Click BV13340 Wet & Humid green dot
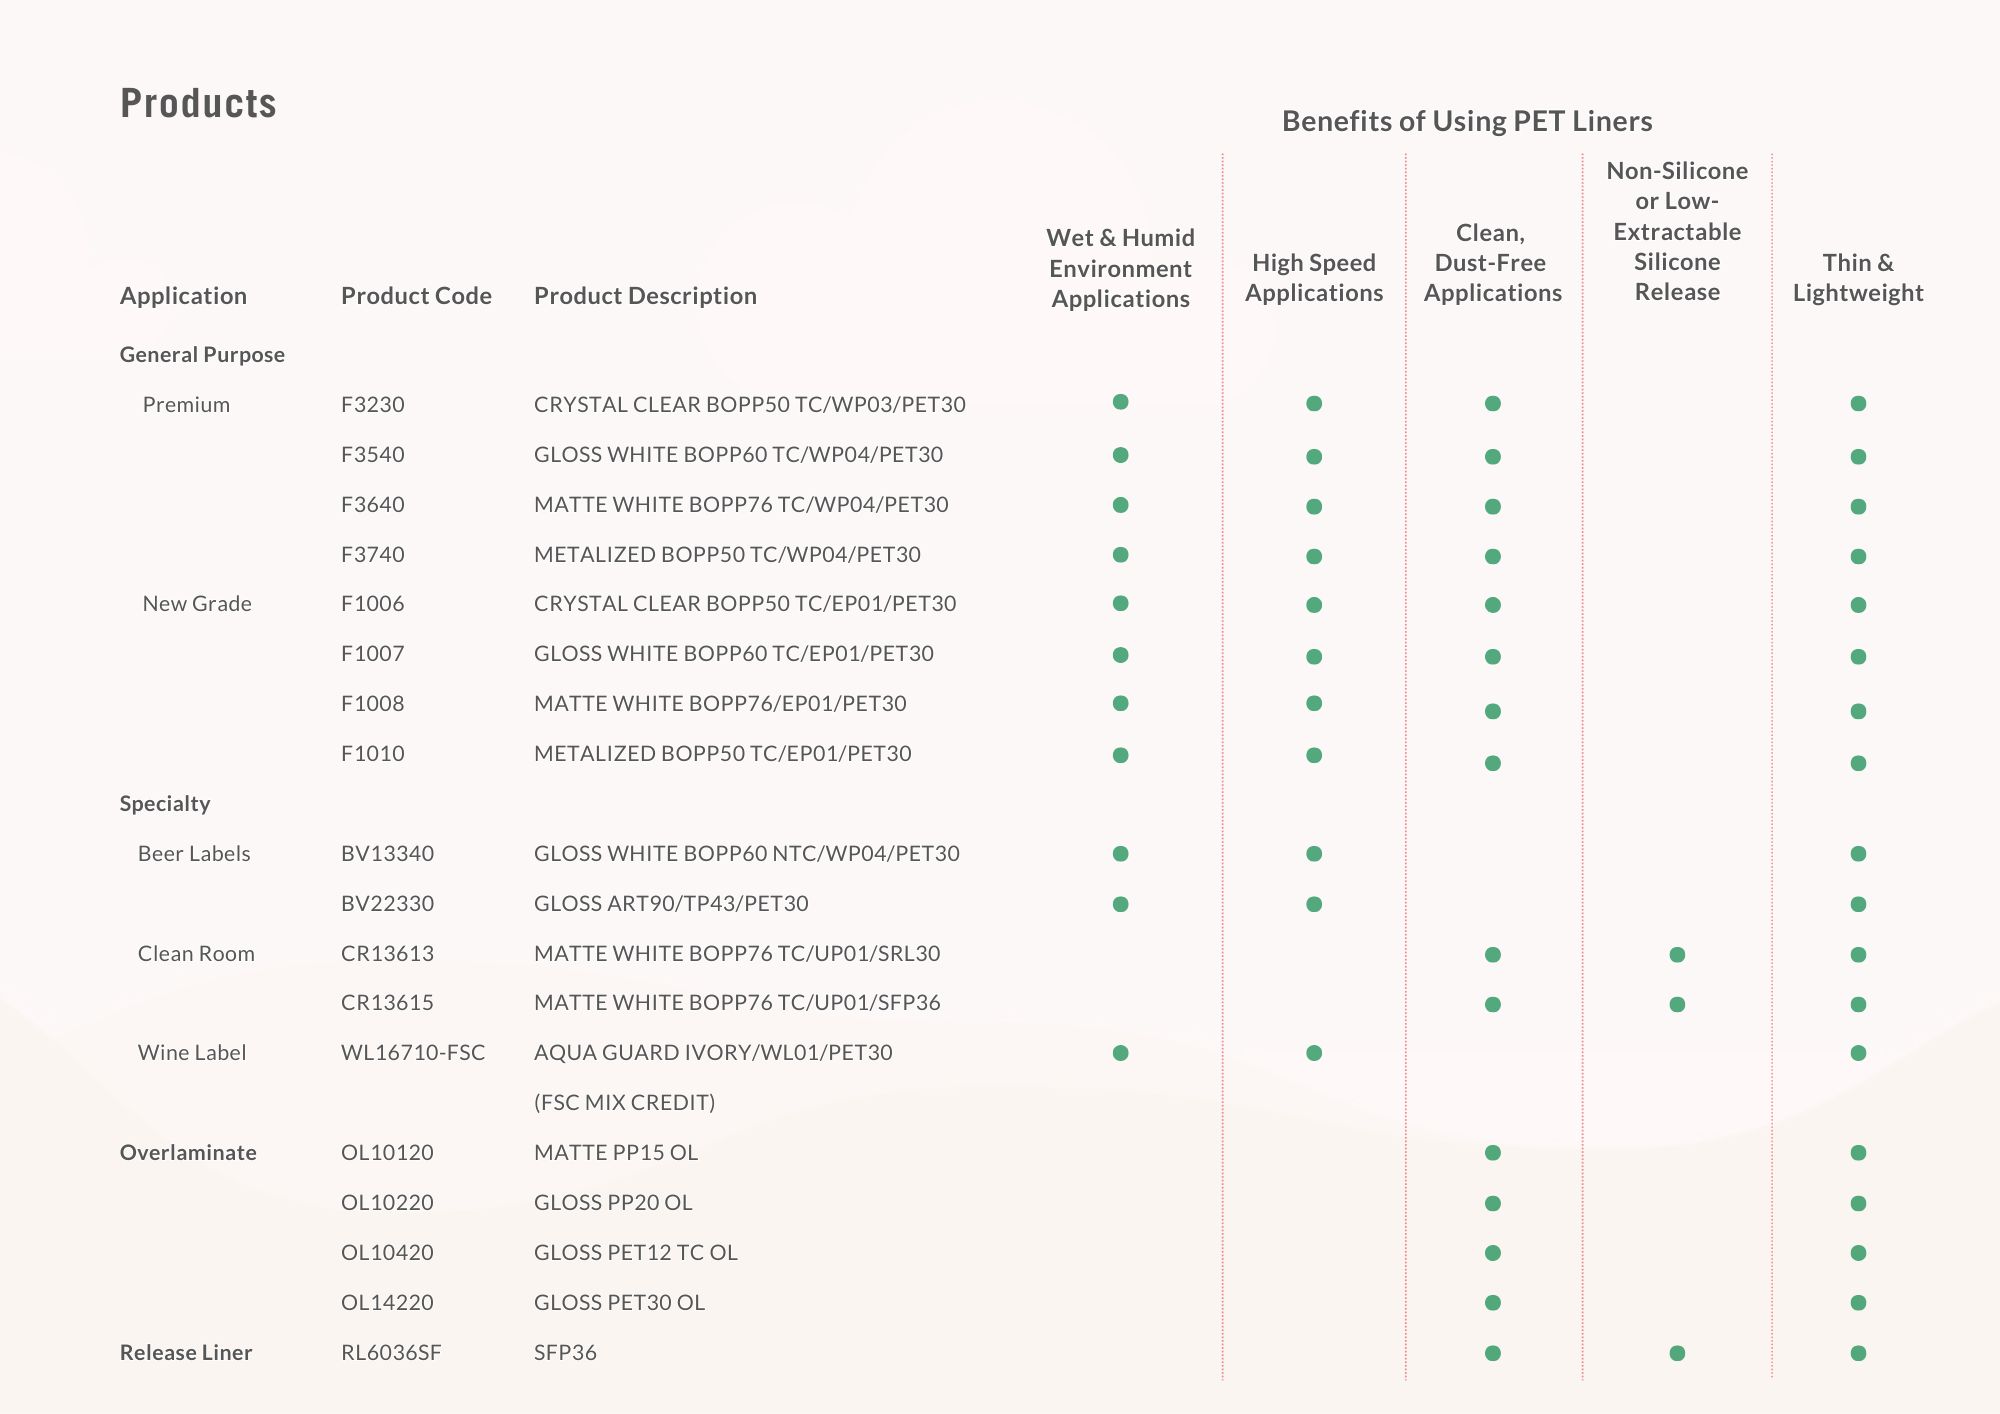Viewport: 2000px width, 1414px height. 1121,854
